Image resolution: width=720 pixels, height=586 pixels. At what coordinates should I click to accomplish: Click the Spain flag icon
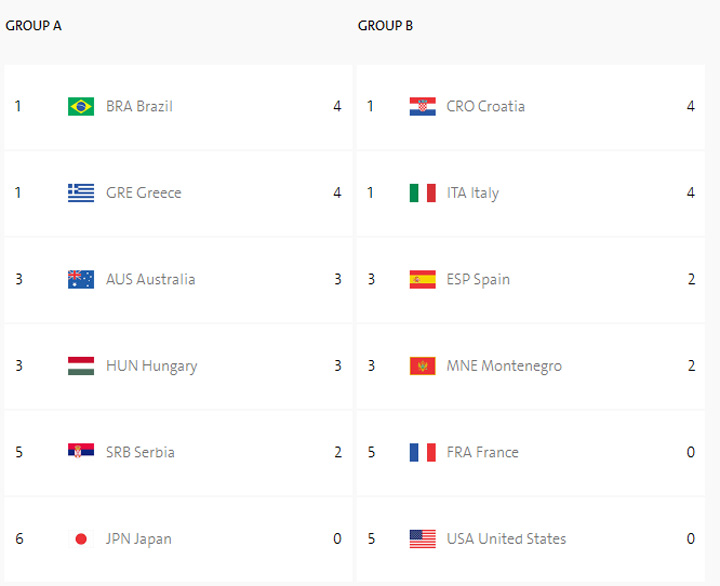point(422,279)
